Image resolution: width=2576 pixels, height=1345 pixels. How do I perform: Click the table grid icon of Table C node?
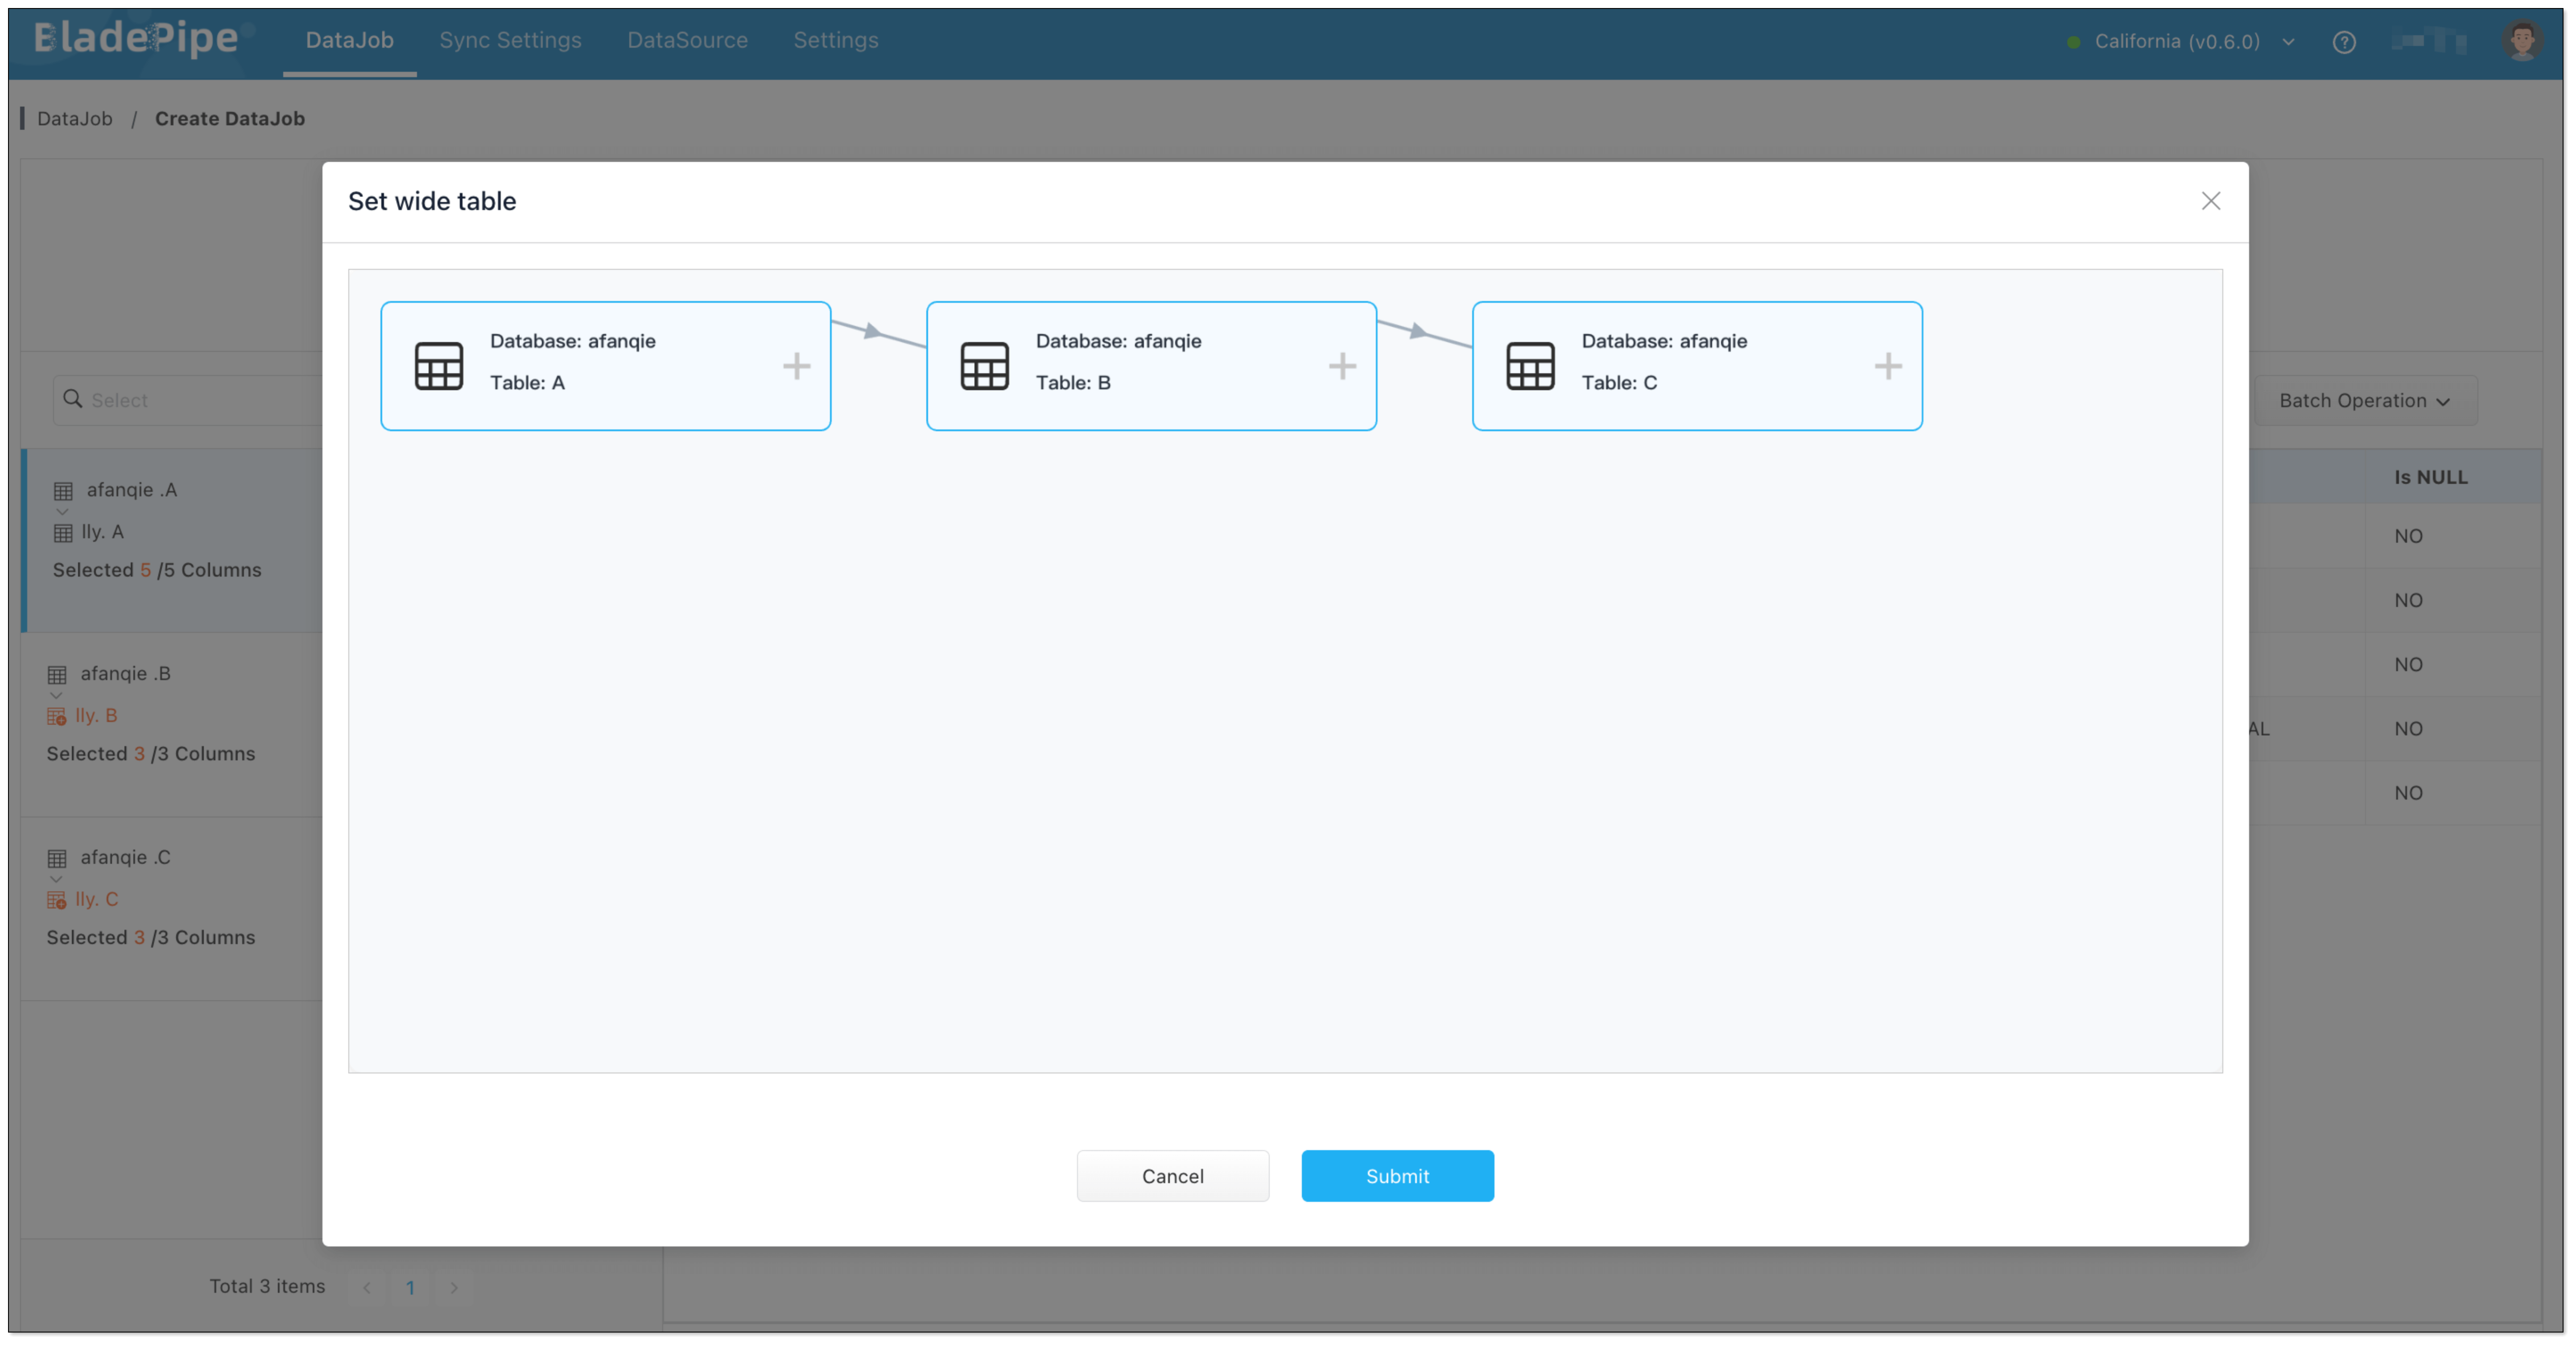click(1530, 366)
